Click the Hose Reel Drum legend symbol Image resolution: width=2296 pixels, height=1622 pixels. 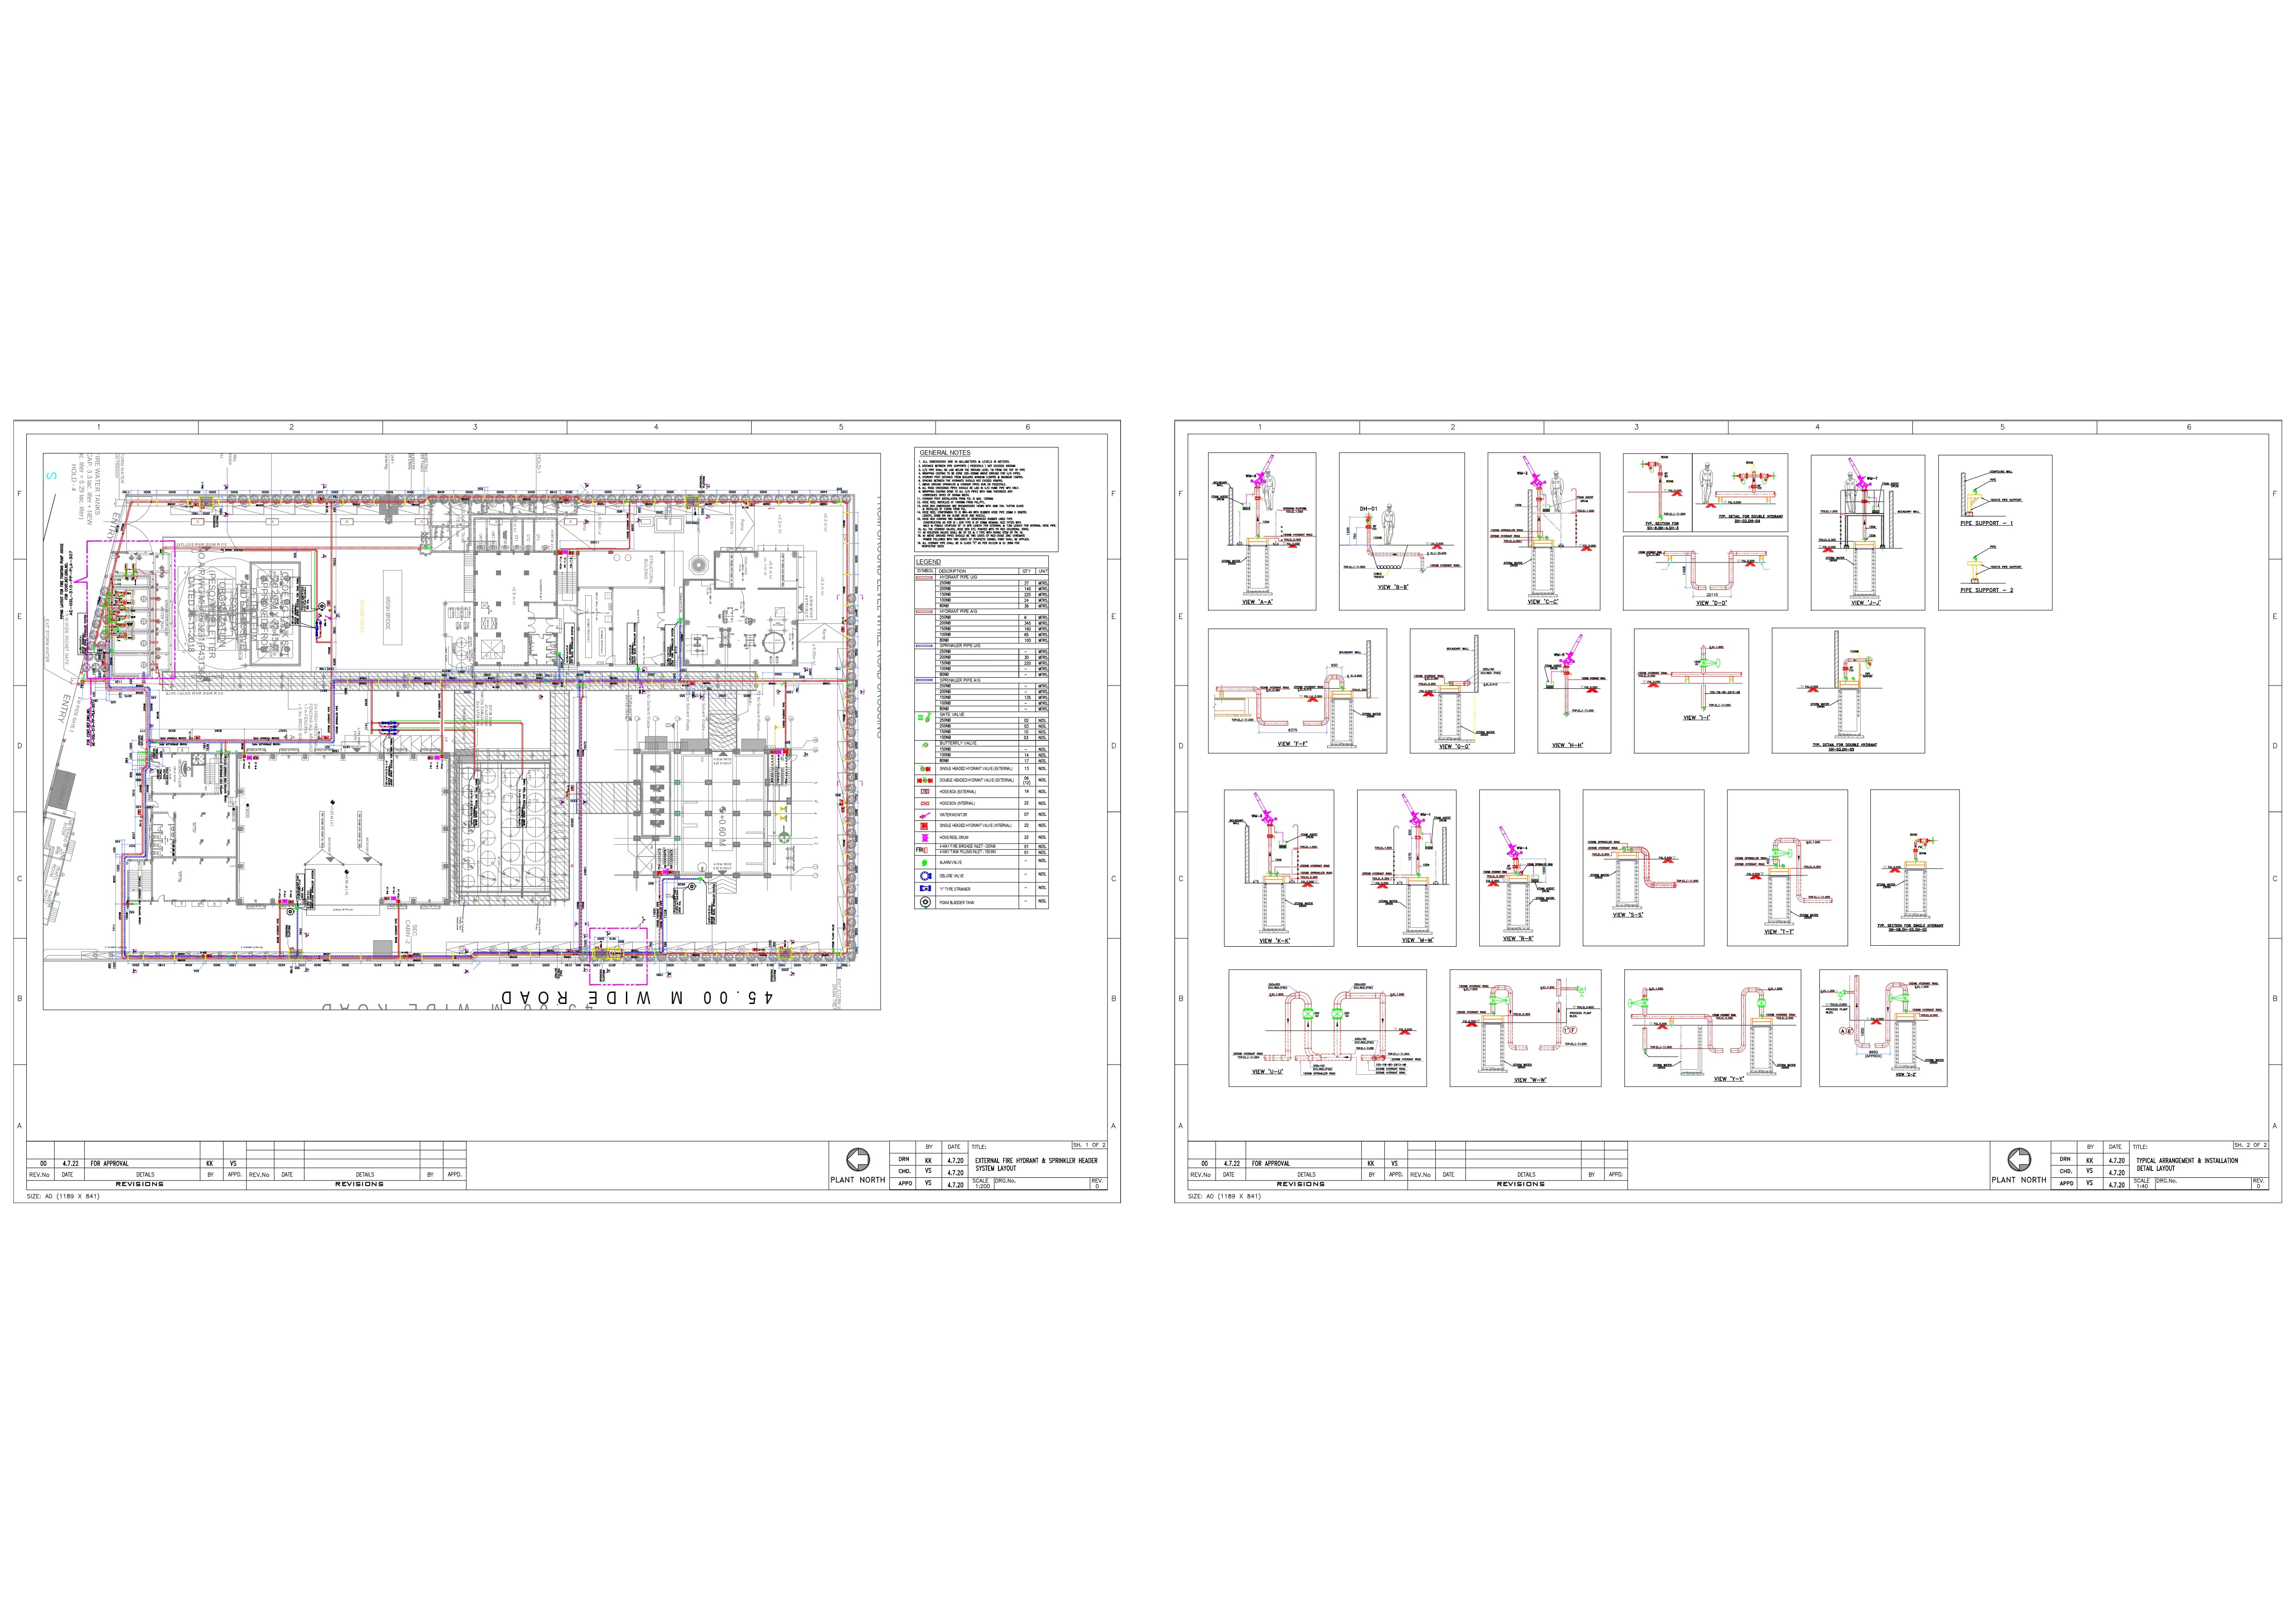pos(925,838)
